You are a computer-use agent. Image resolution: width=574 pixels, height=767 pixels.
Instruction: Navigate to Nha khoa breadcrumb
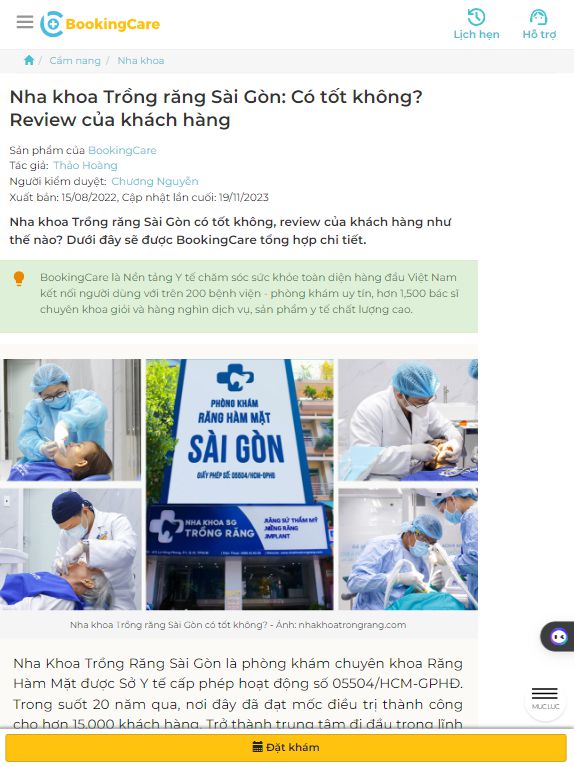click(141, 61)
